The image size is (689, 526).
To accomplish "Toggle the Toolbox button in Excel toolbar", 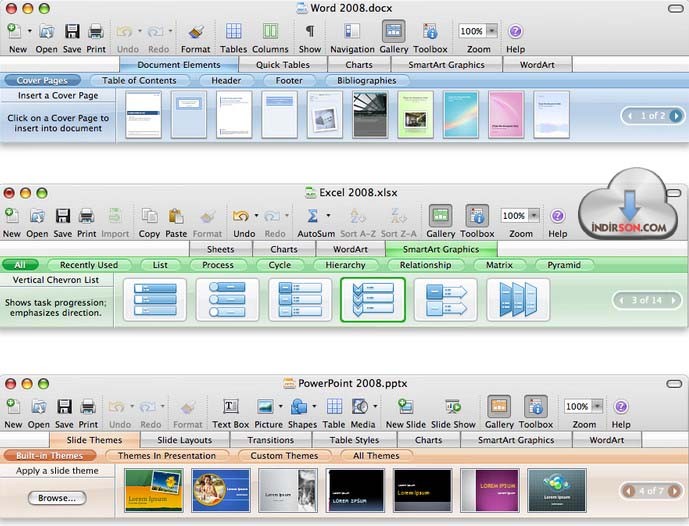I will click(477, 216).
